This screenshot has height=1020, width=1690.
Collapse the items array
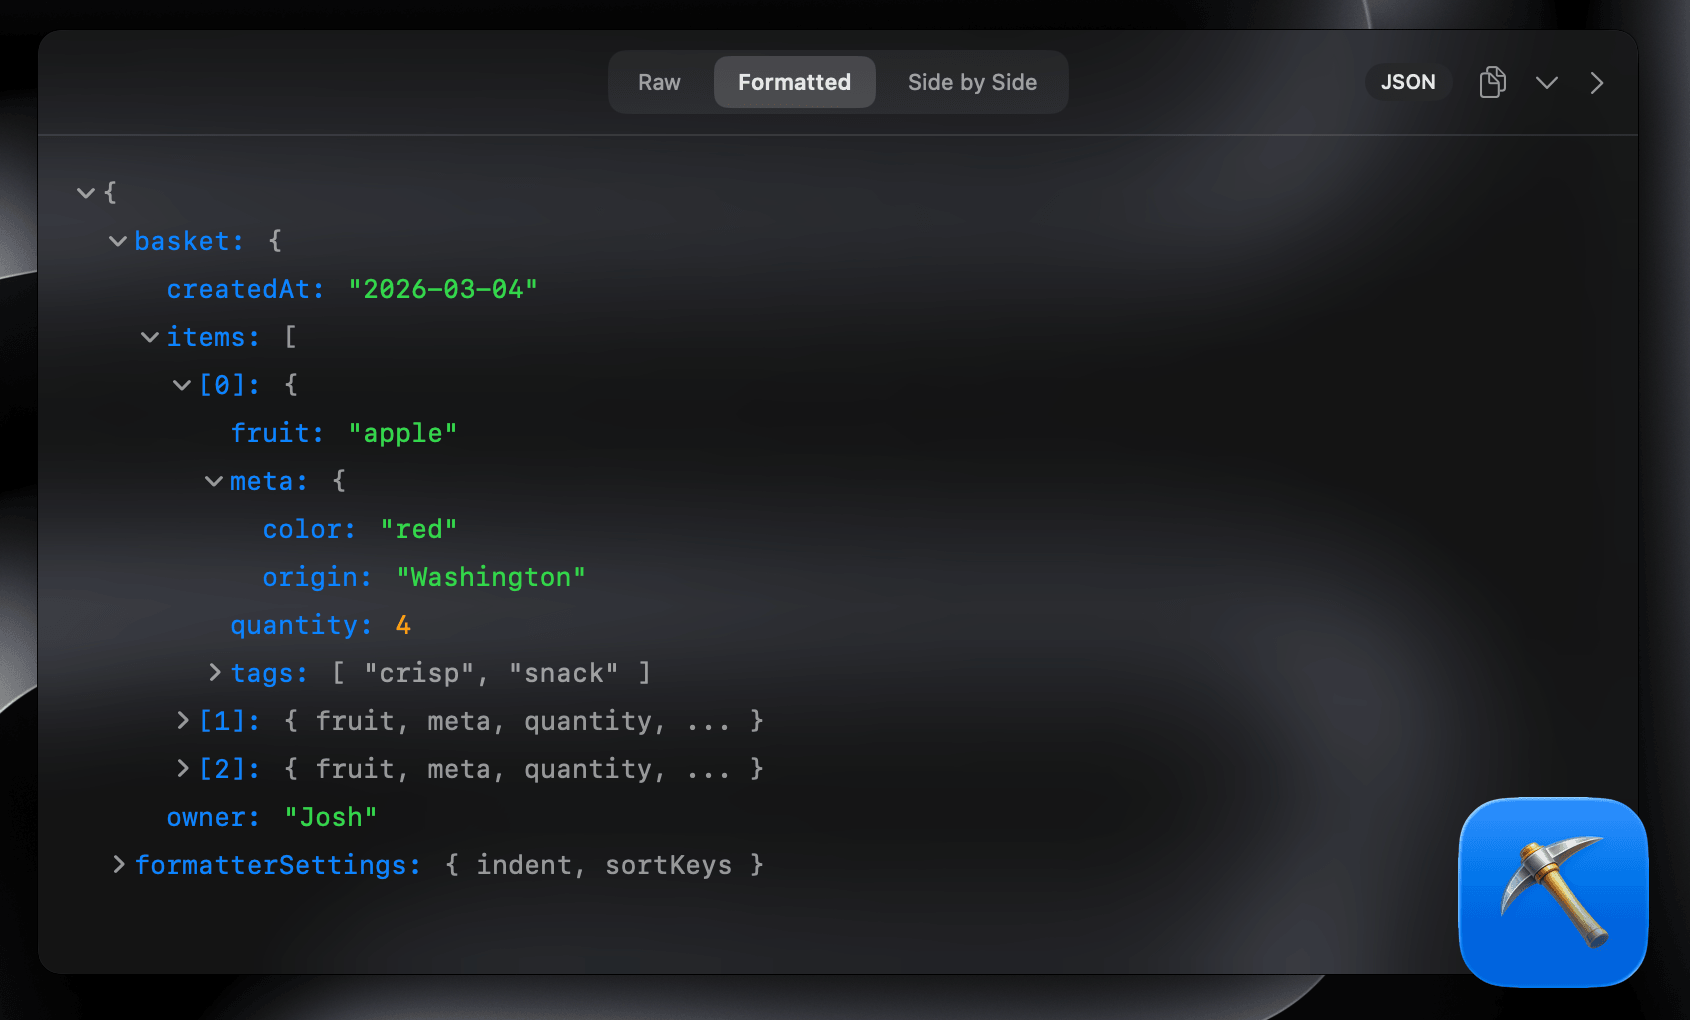pyautogui.click(x=150, y=337)
